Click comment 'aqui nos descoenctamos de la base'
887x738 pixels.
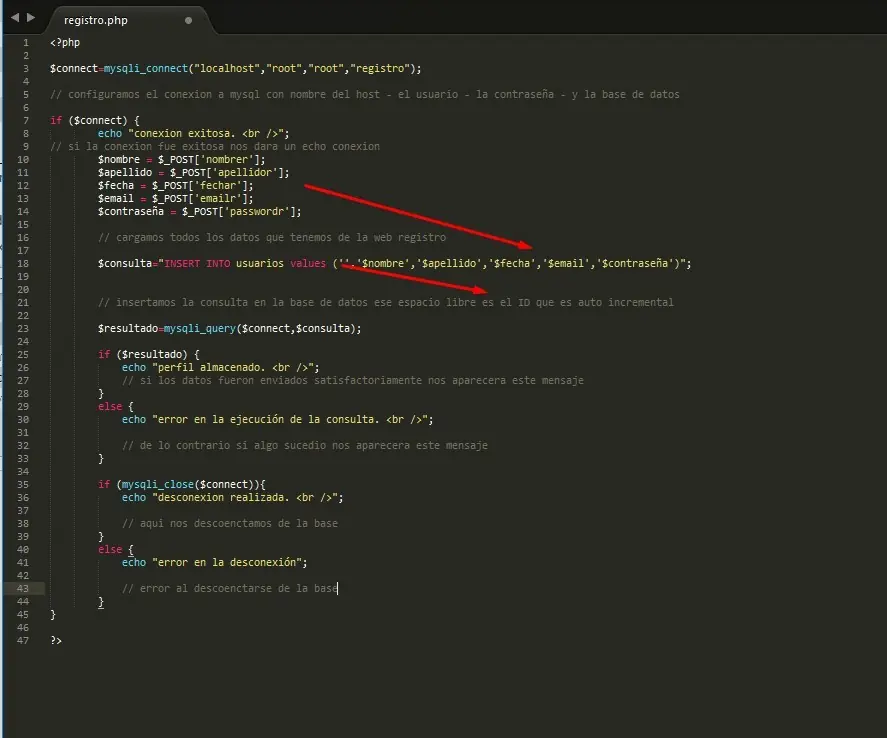[x=230, y=524]
